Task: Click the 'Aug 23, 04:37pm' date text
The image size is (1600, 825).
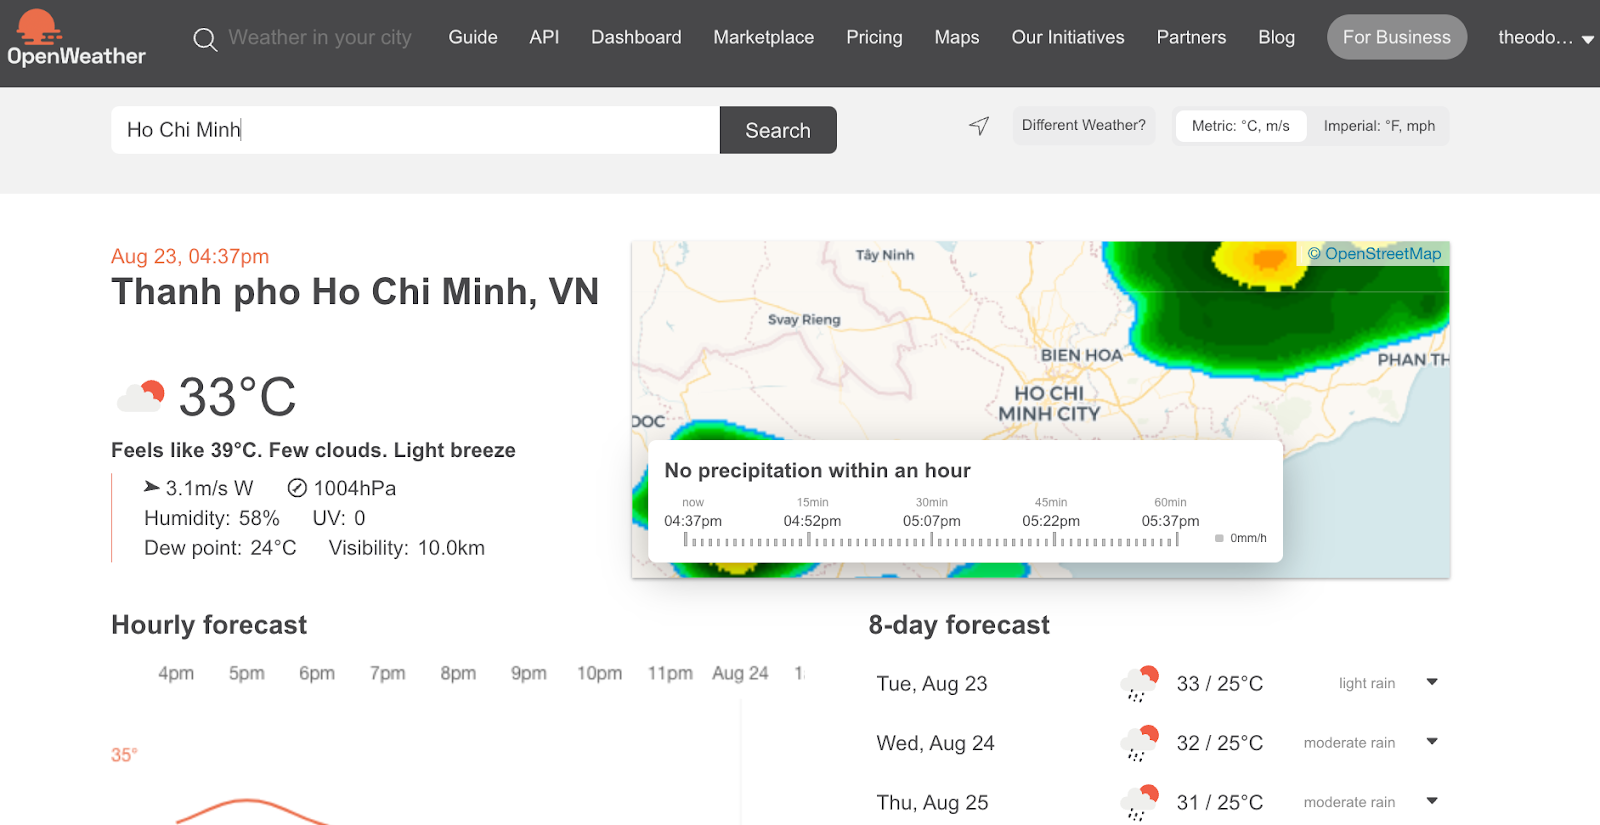Action: [190, 256]
